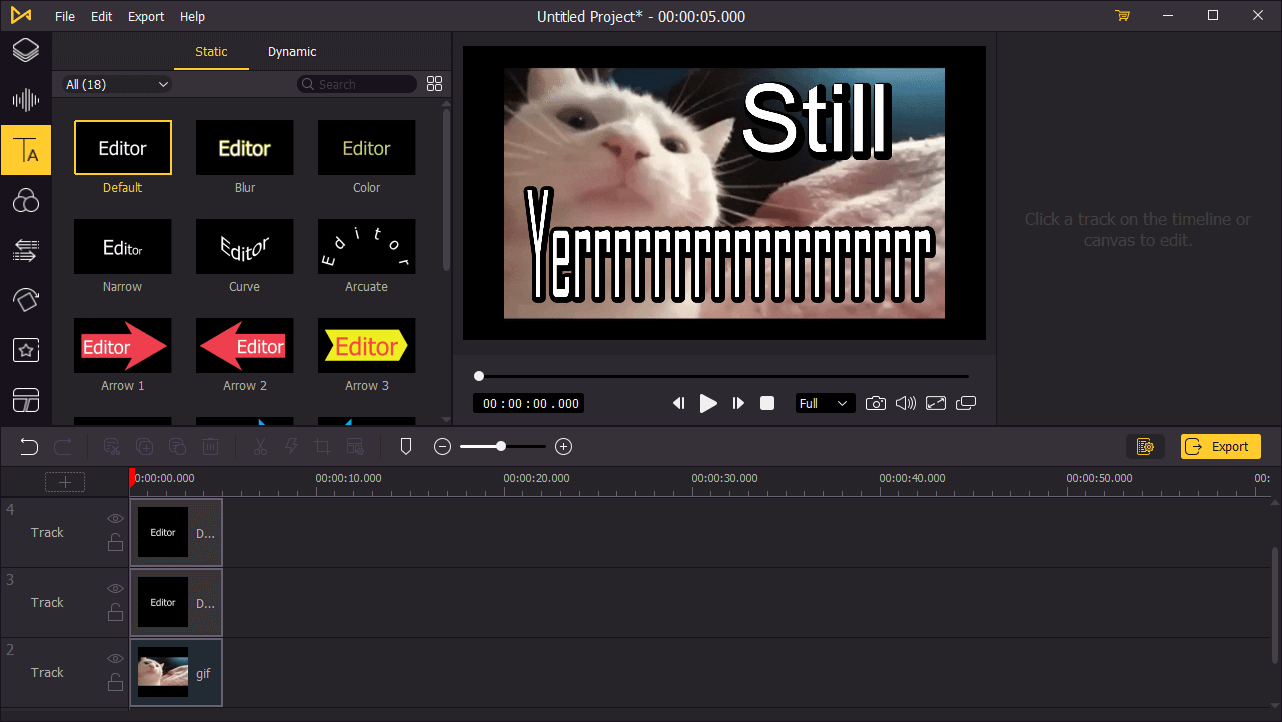Select the Arrow 2 text template
Screen dimensions: 1282x722
(245, 346)
